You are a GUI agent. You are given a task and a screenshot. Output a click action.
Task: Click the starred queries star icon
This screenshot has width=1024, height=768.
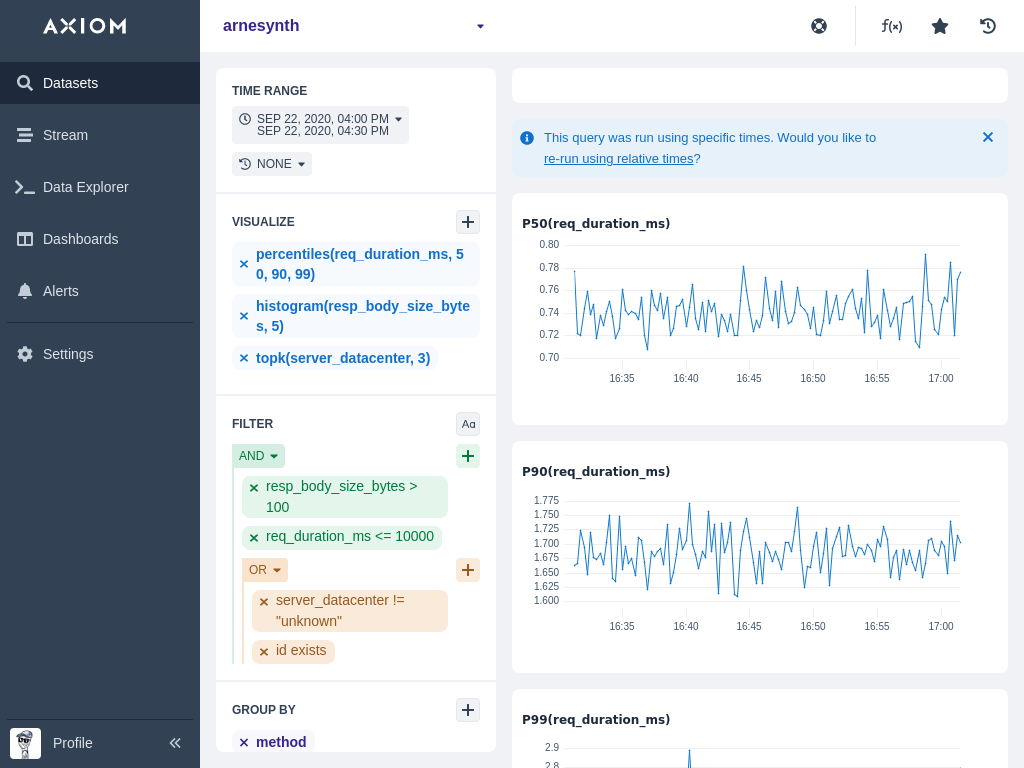pos(940,26)
